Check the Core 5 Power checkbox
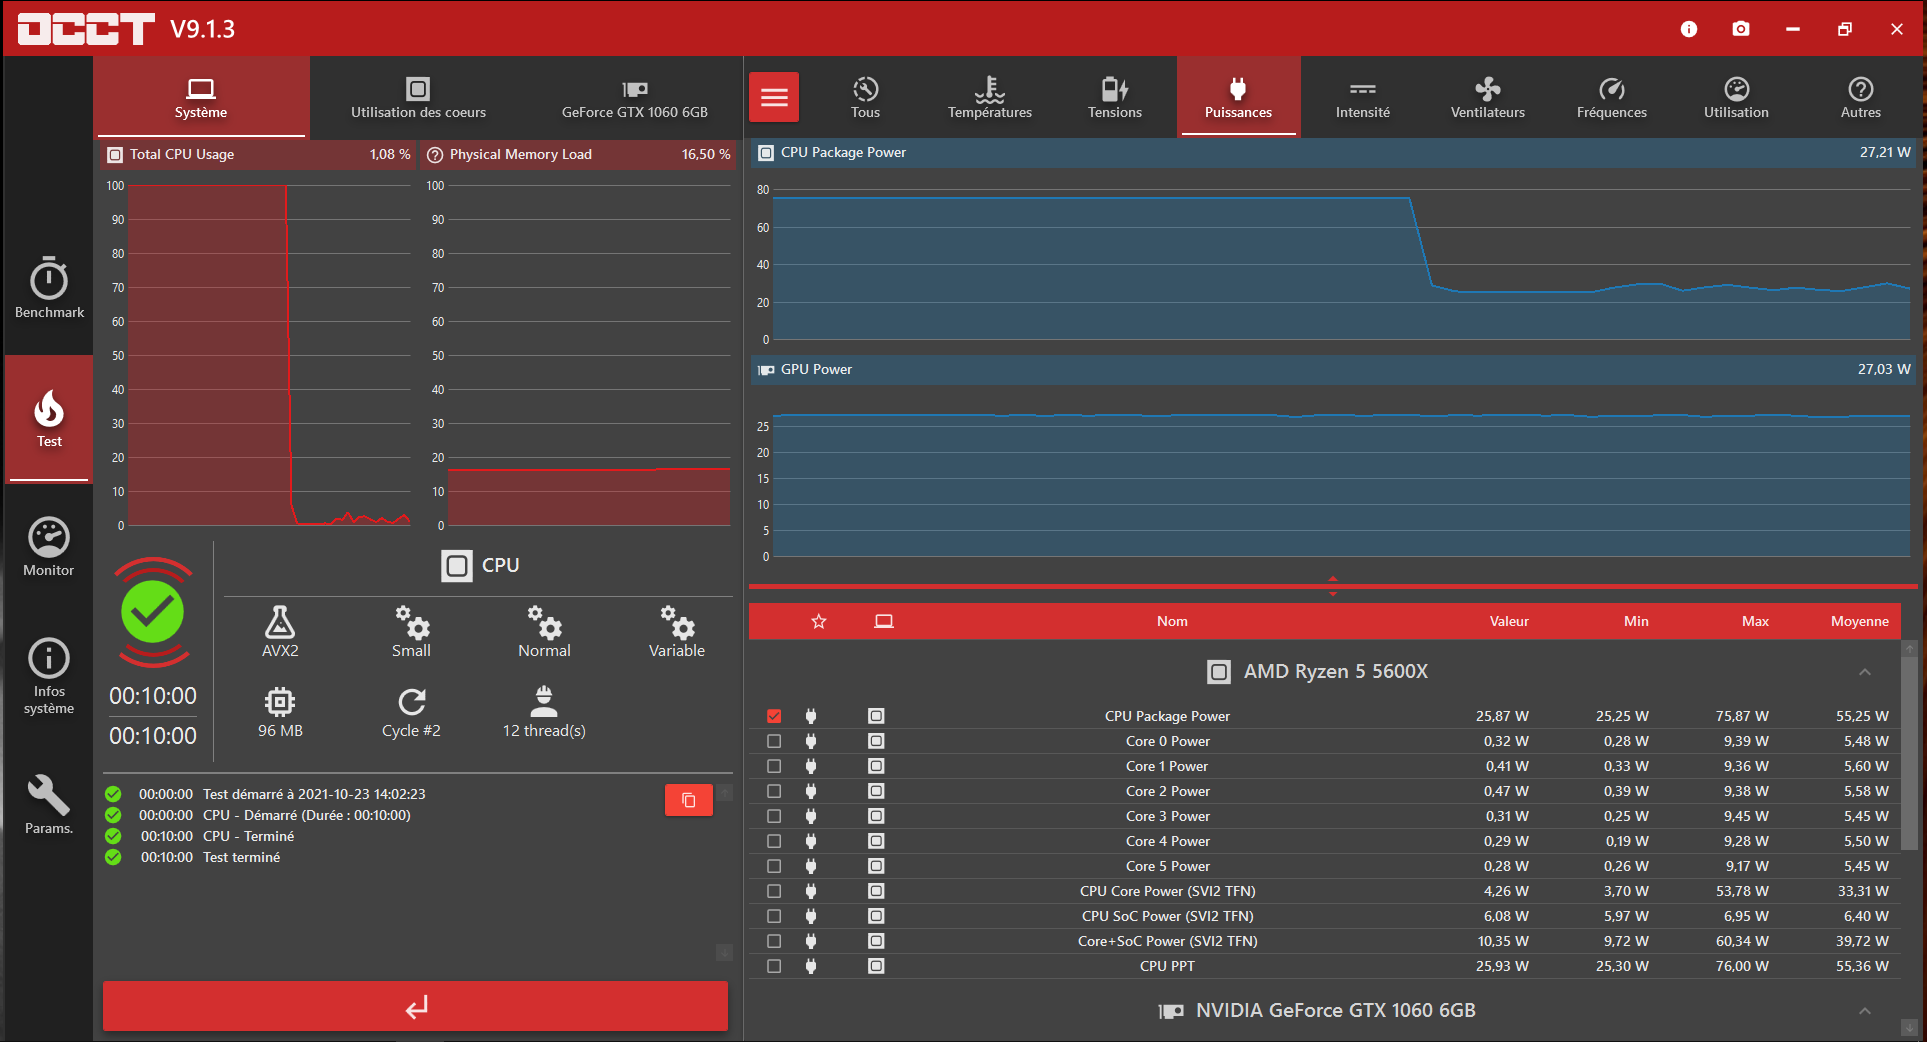This screenshot has height=1042, width=1927. pos(774,866)
